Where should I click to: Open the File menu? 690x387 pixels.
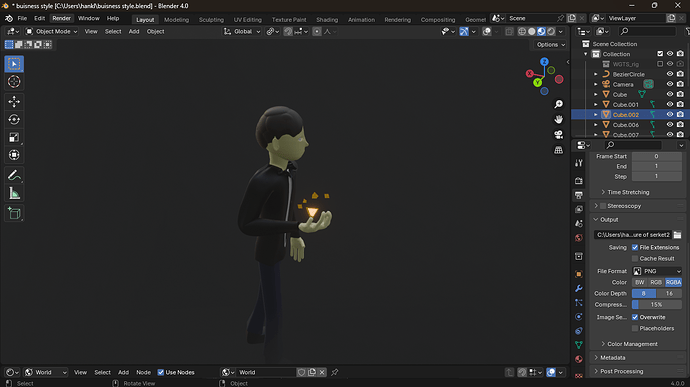click(x=22, y=18)
